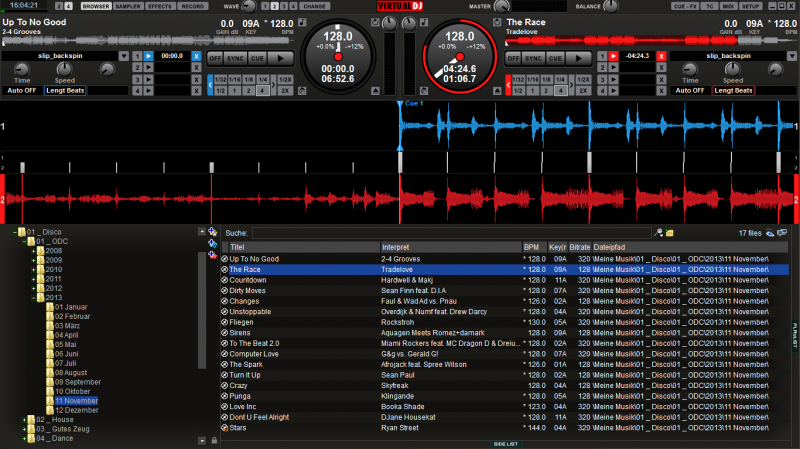Screen dimensions: 800x449
Task: Click the blue loop-in arrow on left deck
Action: [210, 85]
